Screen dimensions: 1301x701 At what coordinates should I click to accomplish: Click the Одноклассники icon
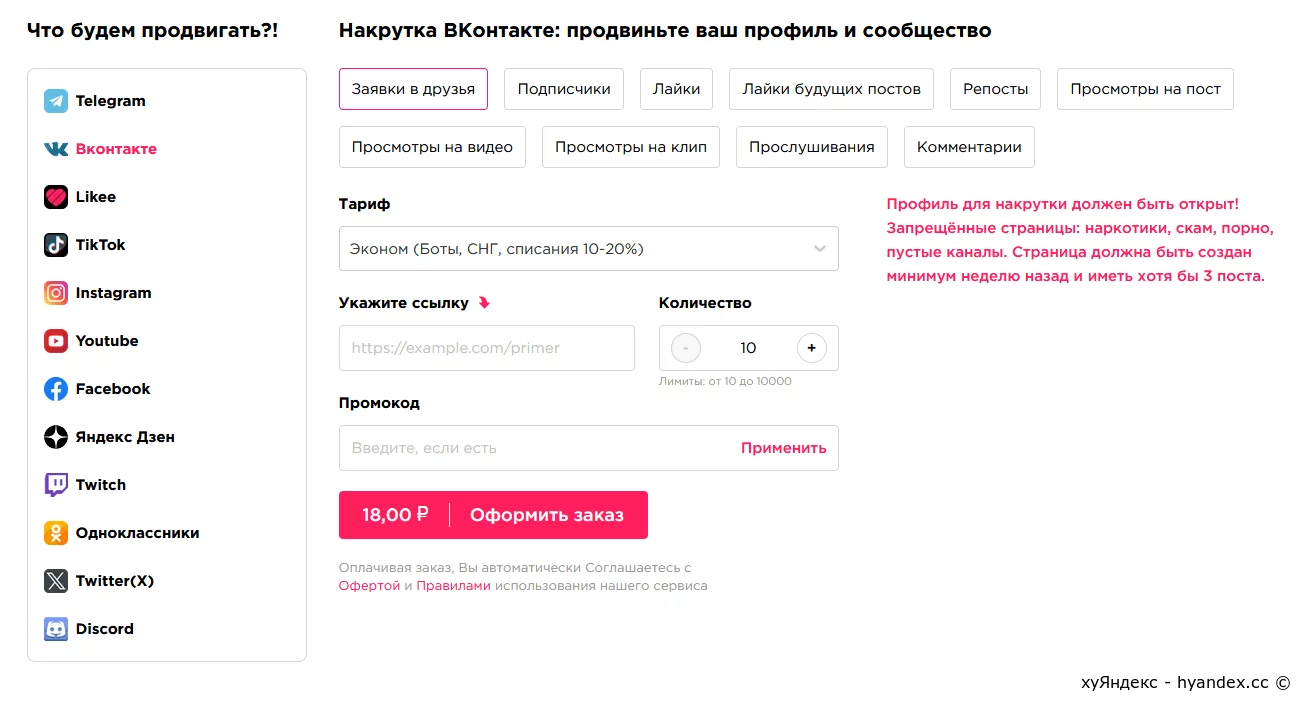coord(56,533)
